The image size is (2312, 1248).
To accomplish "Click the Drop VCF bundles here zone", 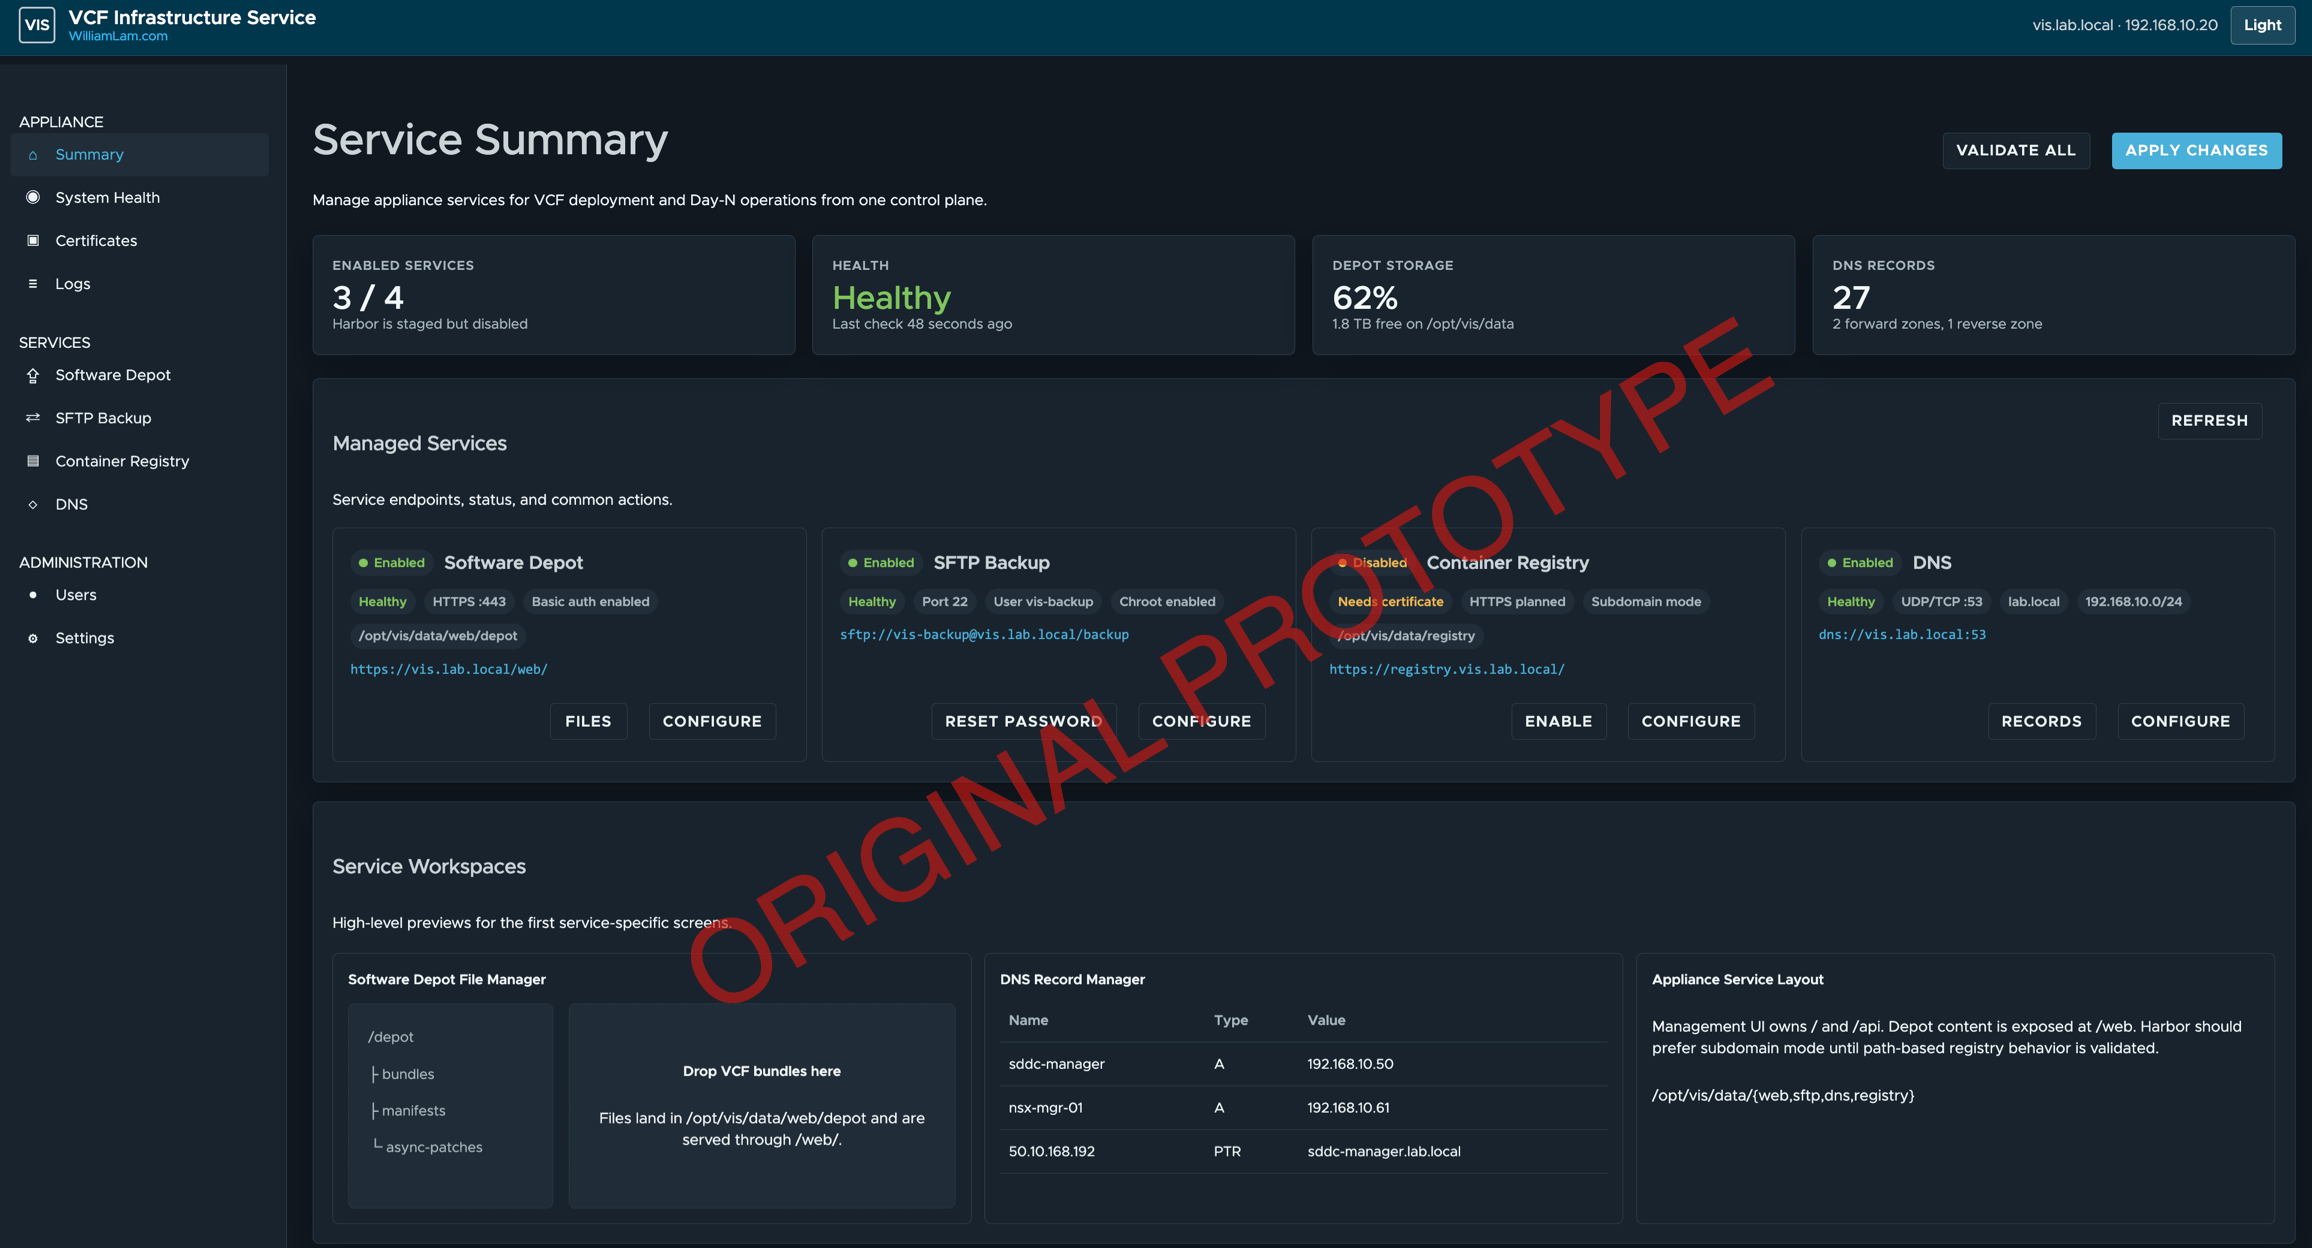I will 761,1106.
